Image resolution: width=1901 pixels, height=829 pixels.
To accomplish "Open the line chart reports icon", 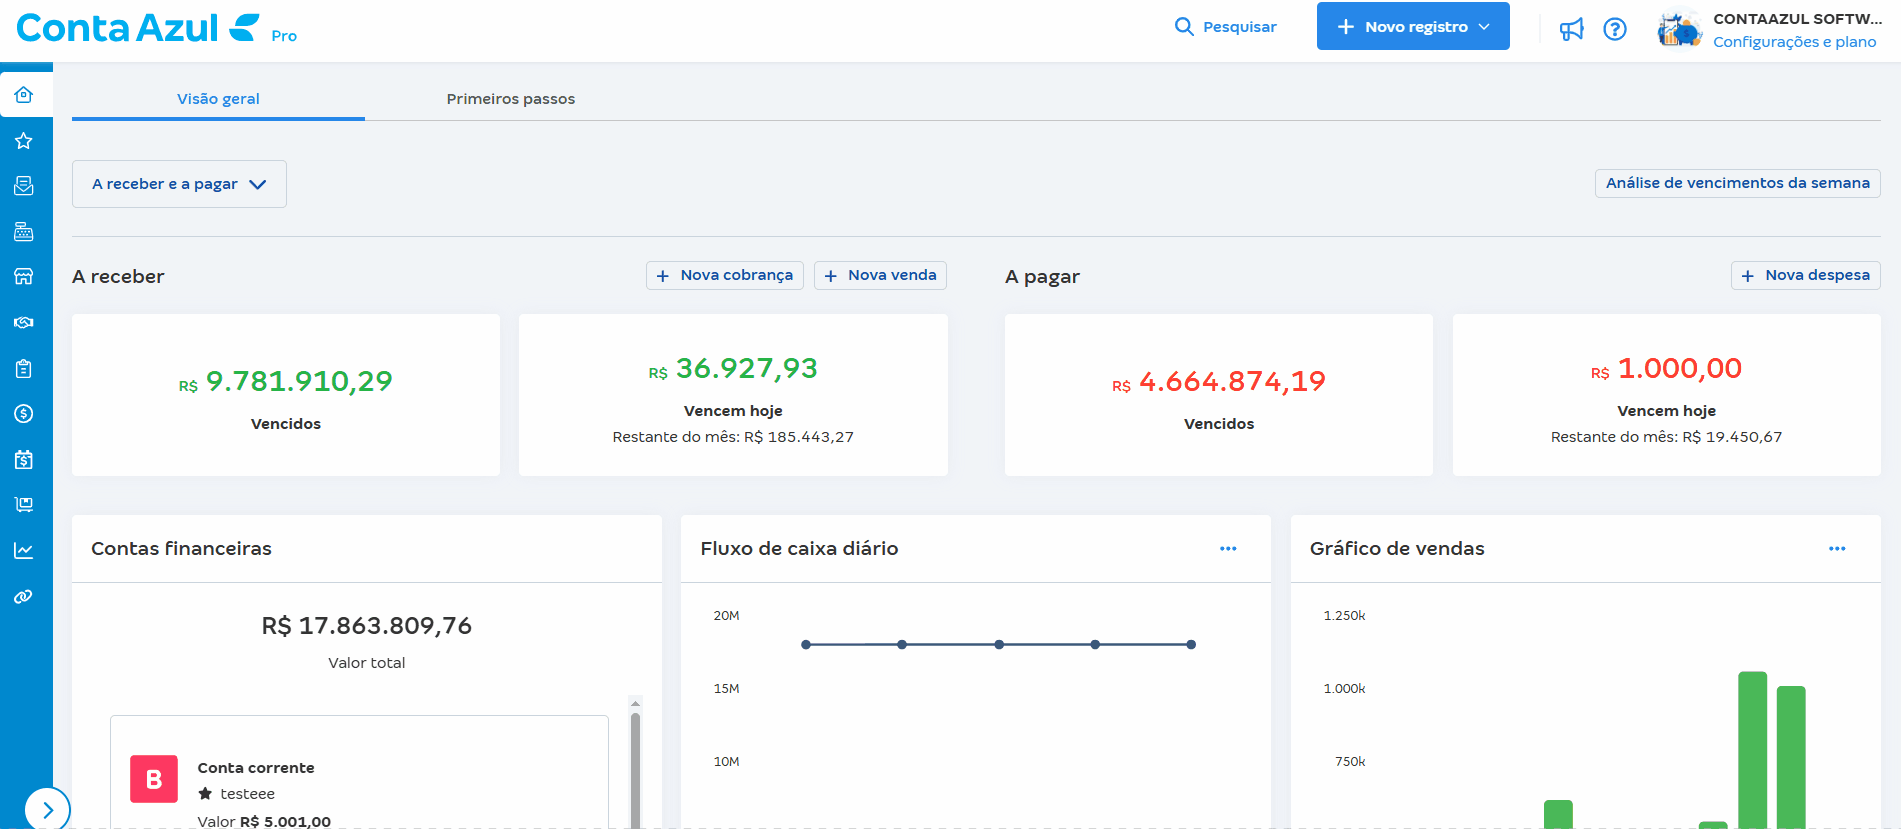I will [24, 550].
